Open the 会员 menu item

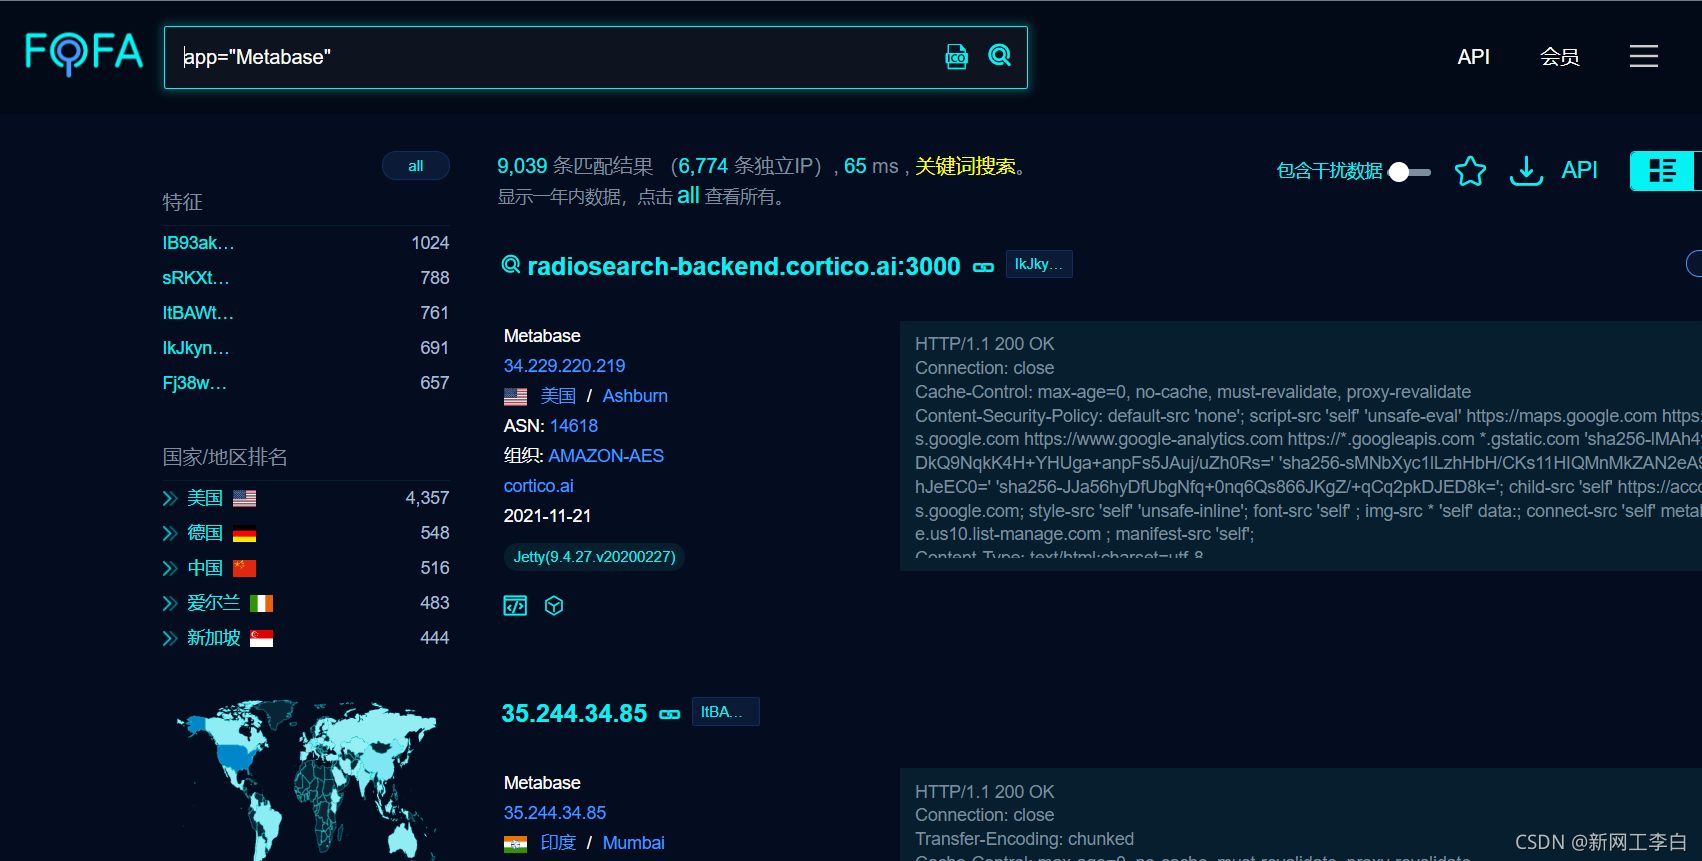[1559, 57]
